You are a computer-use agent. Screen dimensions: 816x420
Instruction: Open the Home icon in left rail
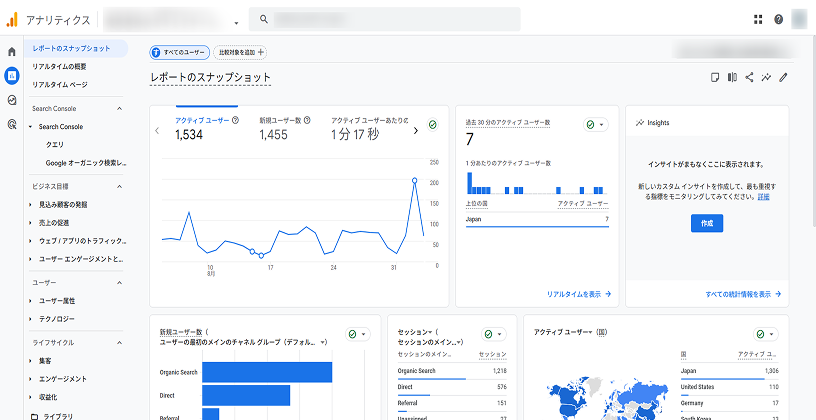11,51
